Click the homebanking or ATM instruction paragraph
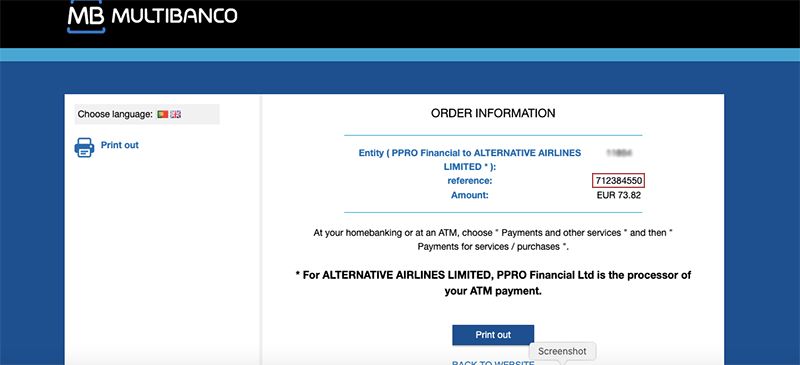This screenshot has width=800, height=365. (x=493, y=239)
